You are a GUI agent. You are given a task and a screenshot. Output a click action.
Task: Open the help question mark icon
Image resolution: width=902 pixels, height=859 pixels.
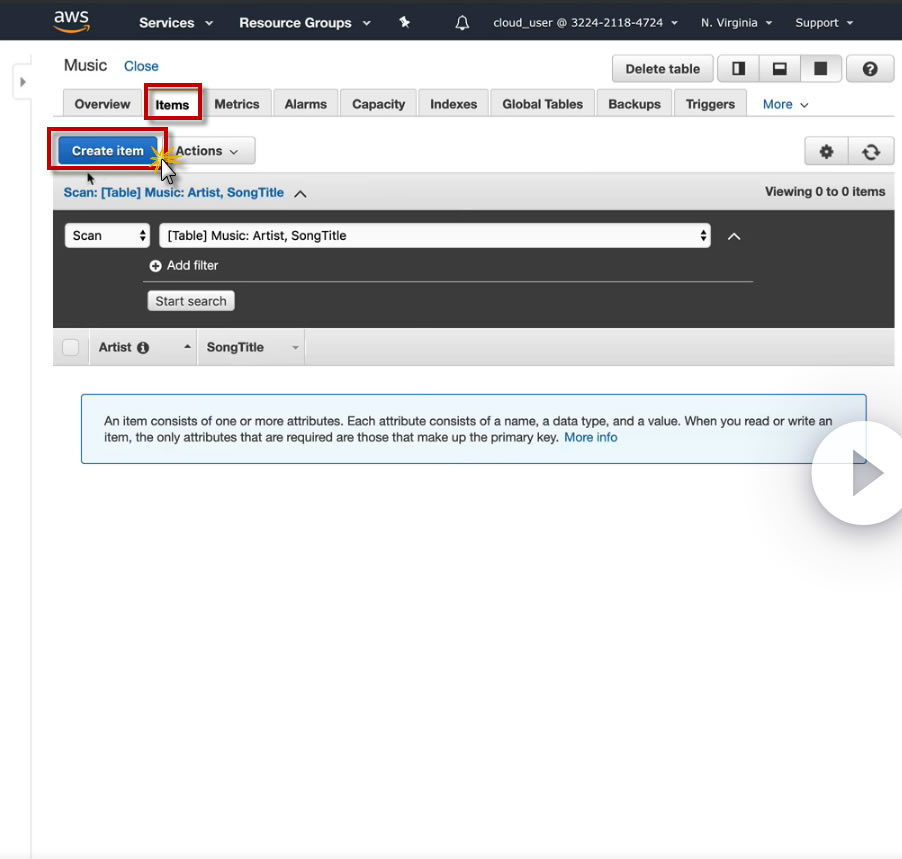pyautogui.click(x=870, y=69)
